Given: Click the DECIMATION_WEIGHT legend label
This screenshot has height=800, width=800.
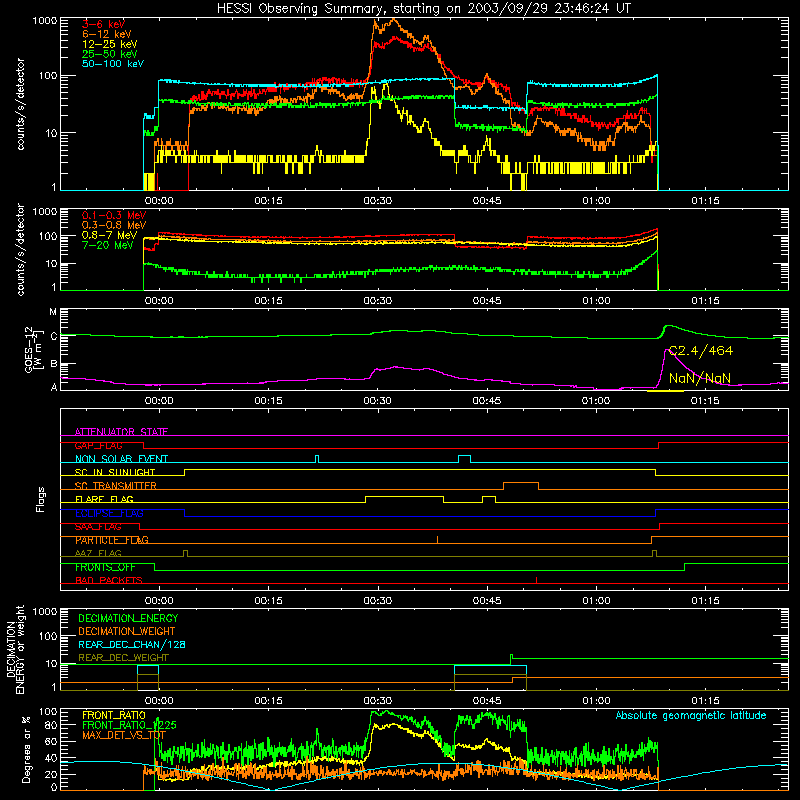Looking at the screenshot, I should tap(127, 631).
